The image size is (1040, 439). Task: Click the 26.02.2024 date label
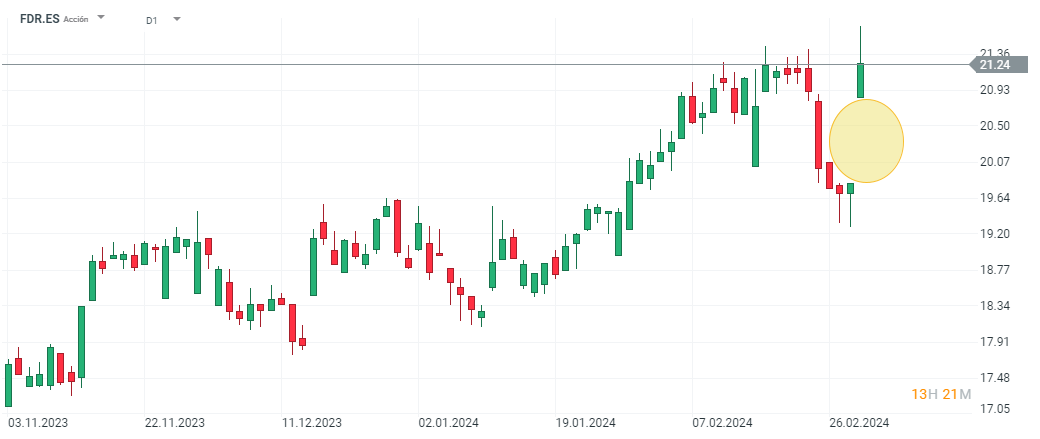860,422
